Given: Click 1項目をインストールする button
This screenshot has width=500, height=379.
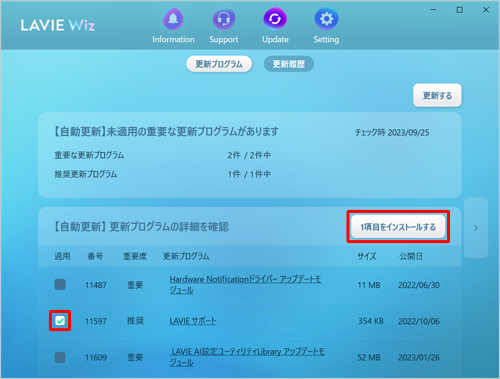Looking at the screenshot, I should click(398, 227).
